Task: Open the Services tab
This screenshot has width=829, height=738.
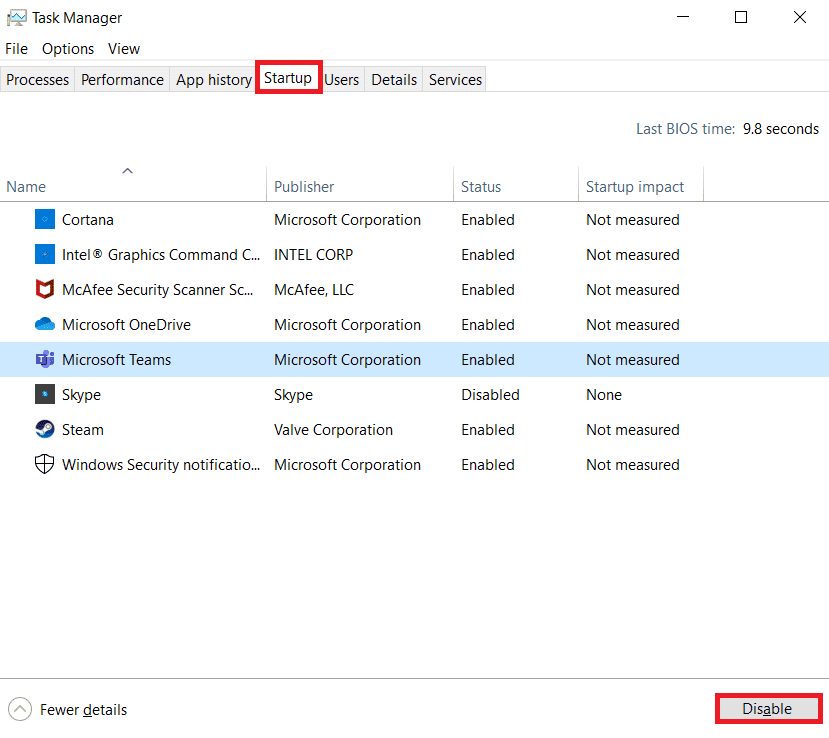Action: pyautogui.click(x=454, y=78)
